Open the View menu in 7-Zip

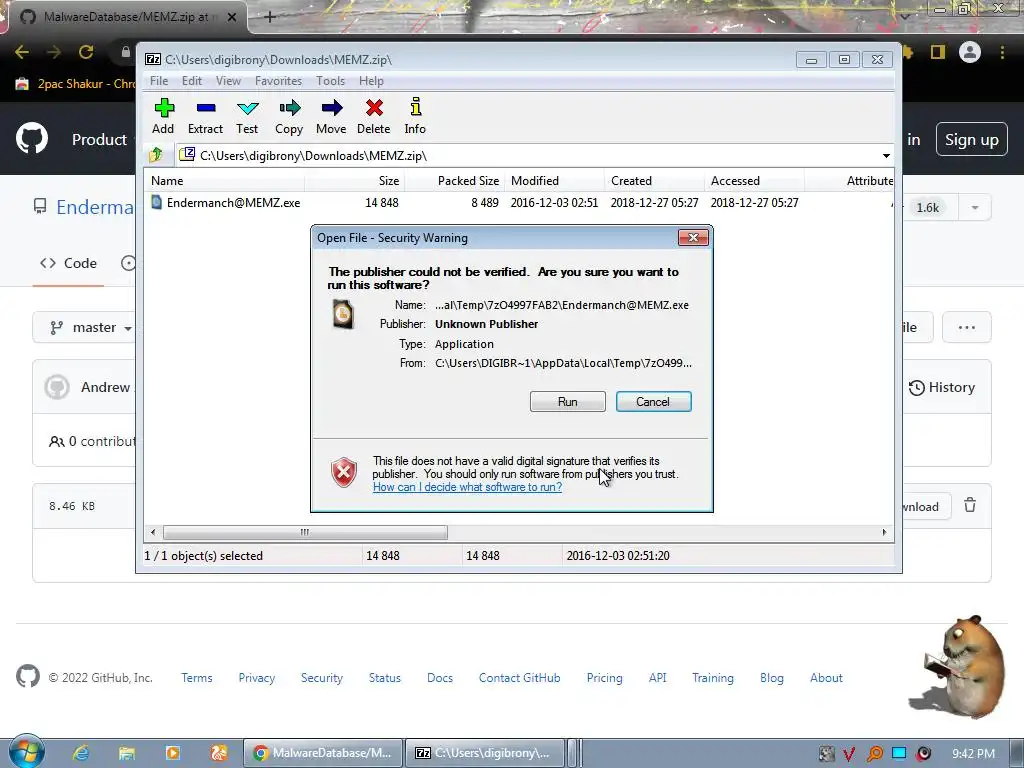[228, 81]
